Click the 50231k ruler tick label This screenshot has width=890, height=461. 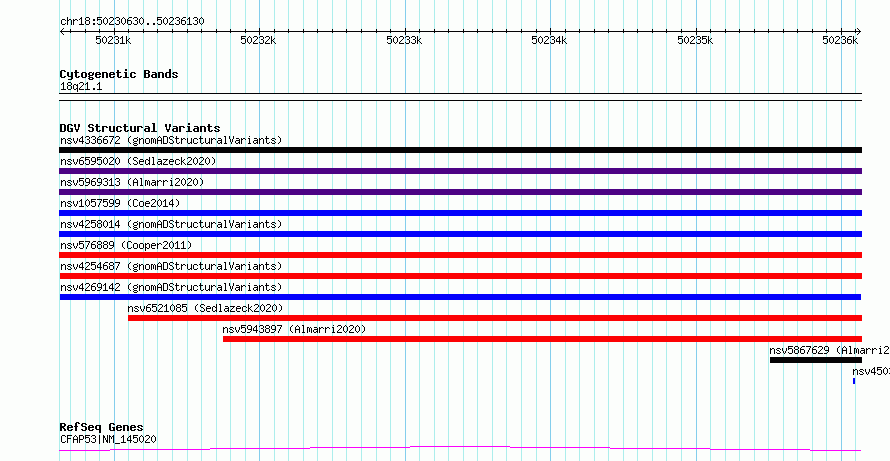coord(113,40)
